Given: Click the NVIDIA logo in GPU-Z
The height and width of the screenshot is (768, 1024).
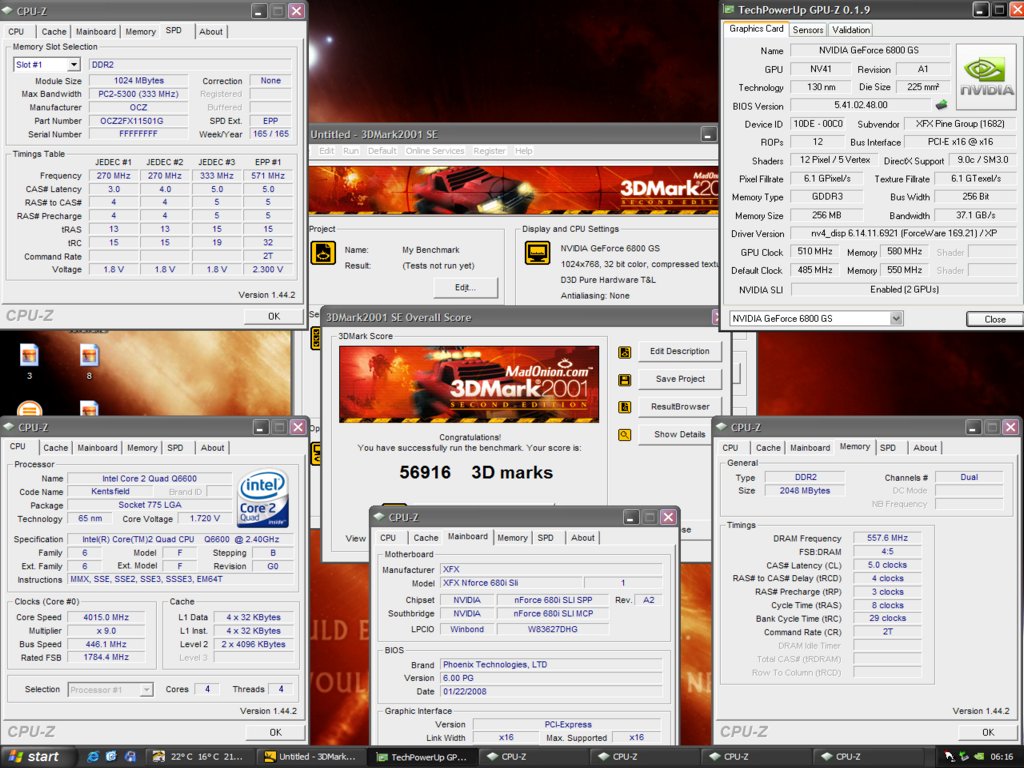Looking at the screenshot, I should pyautogui.click(x=986, y=77).
